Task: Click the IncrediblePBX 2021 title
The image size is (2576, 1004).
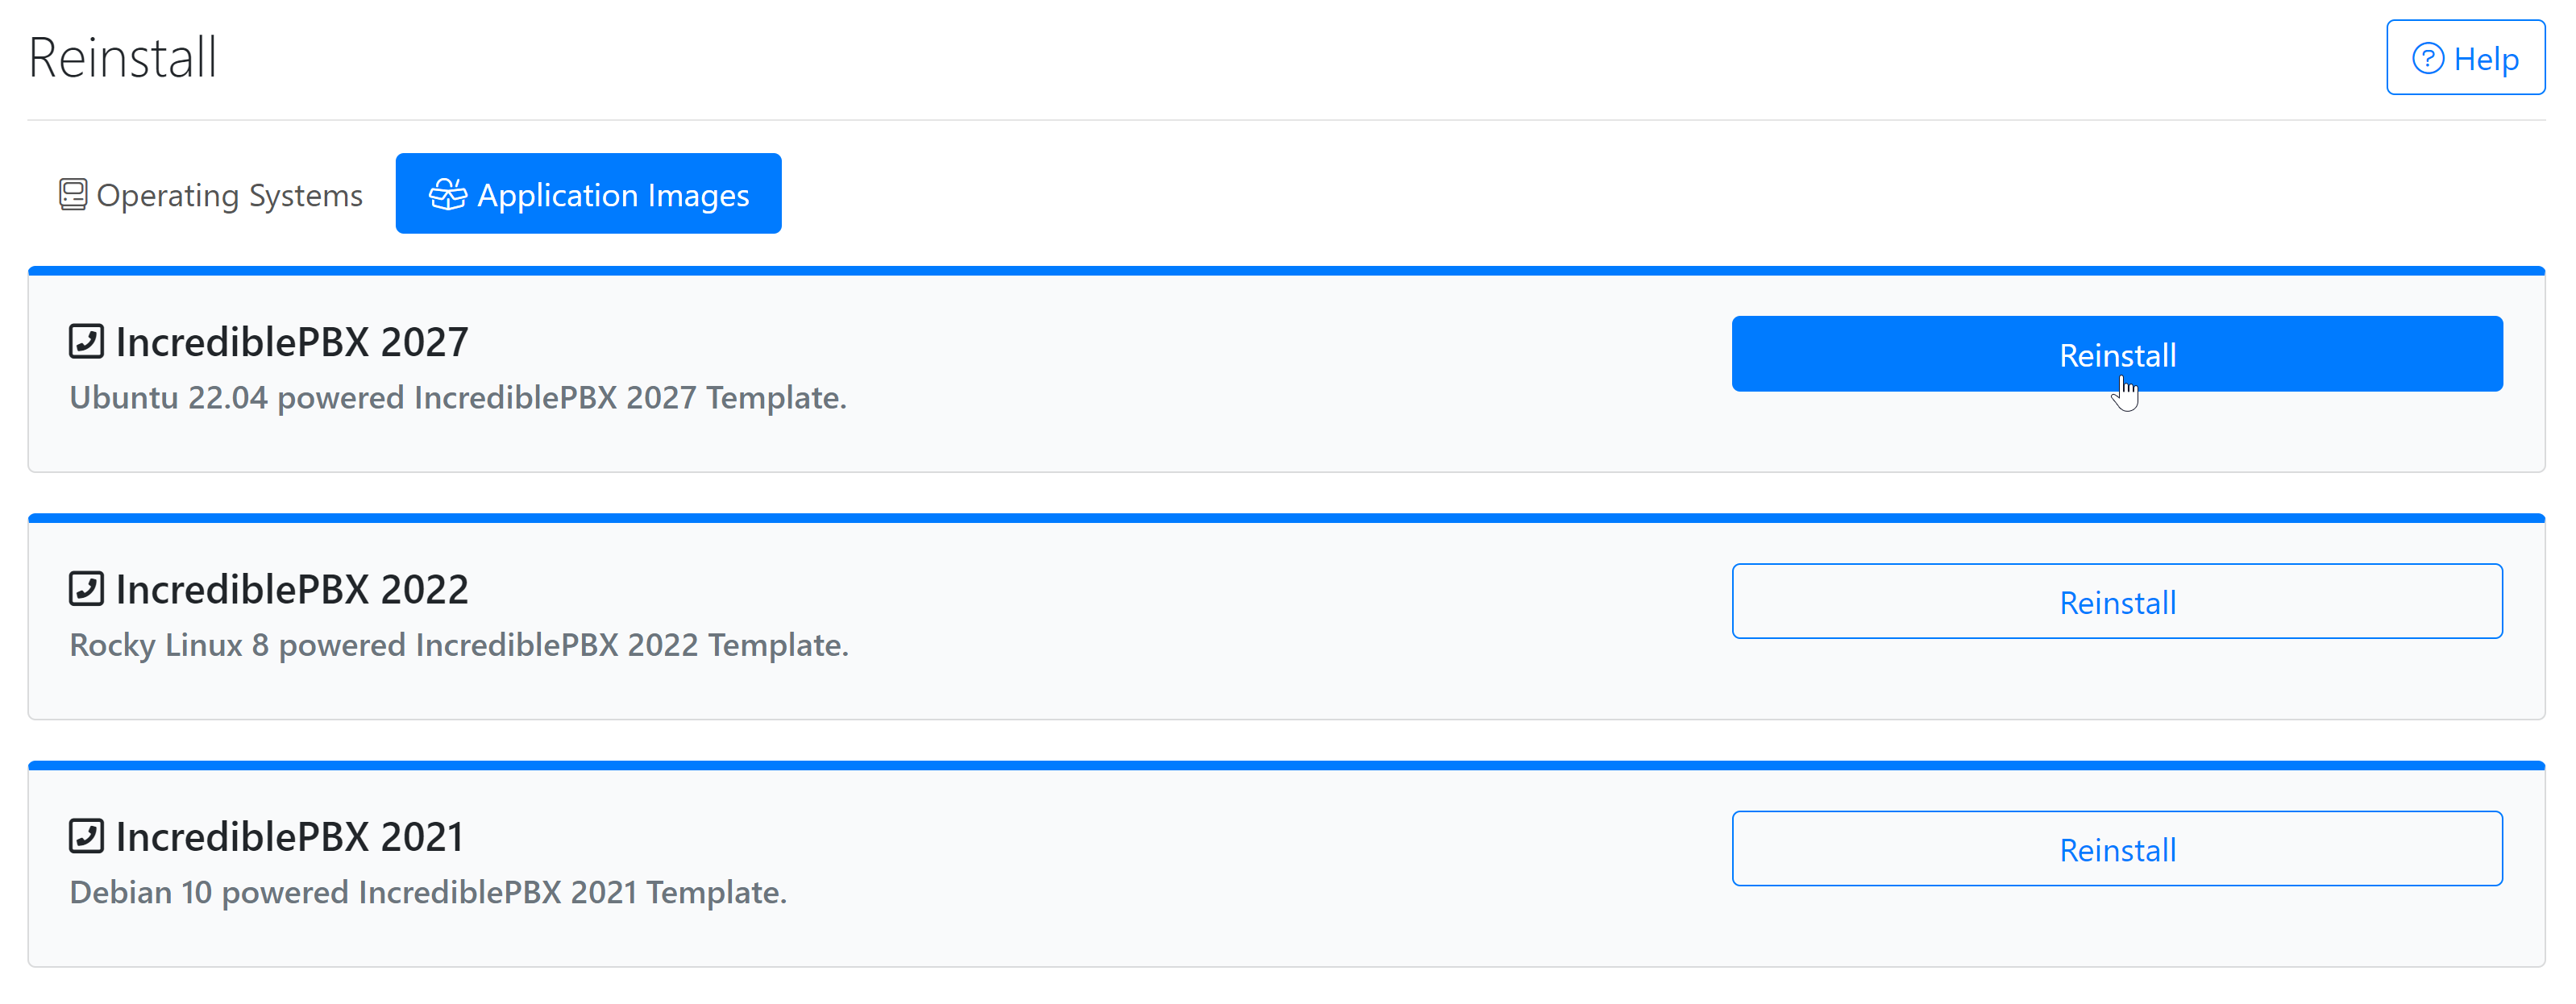Action: click(x=289, y=836)
